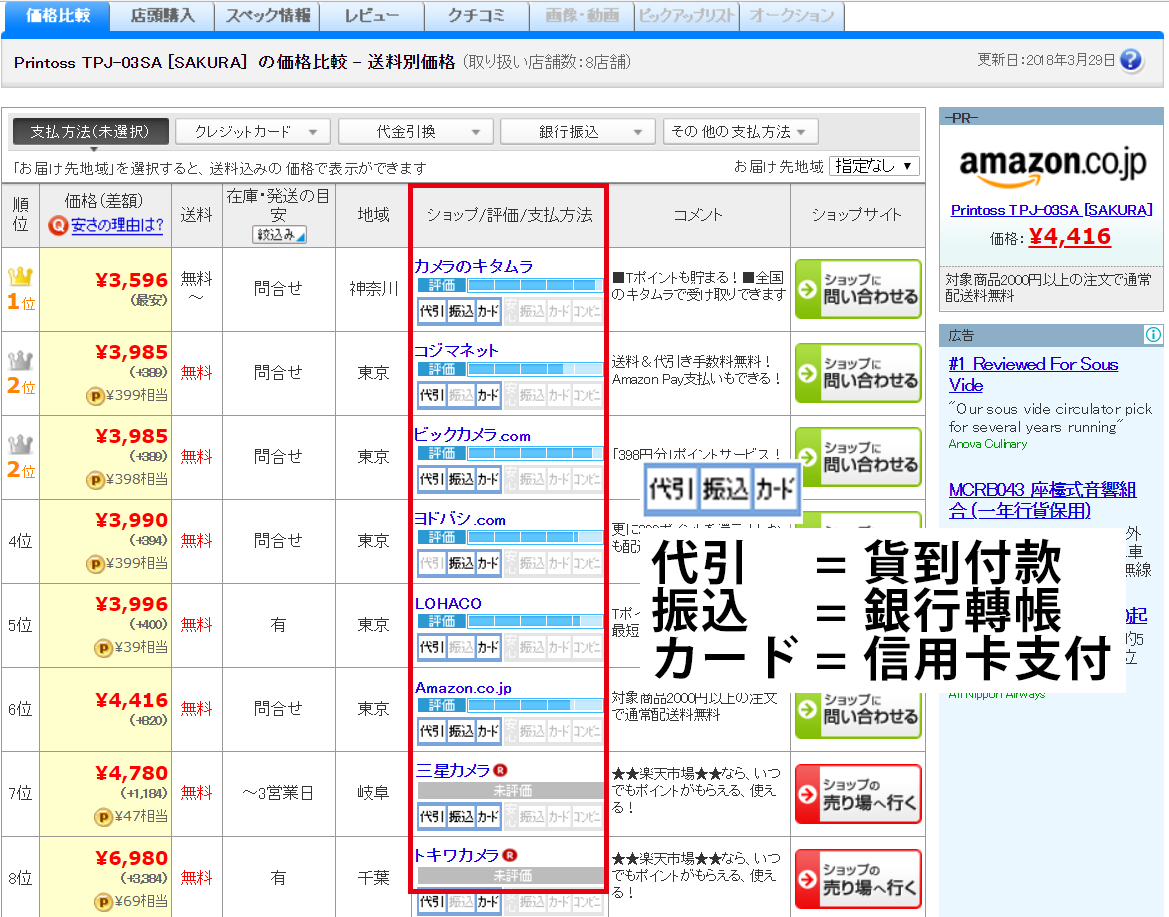Click the gold crown icon for rank 1

[x=20, y=277]
